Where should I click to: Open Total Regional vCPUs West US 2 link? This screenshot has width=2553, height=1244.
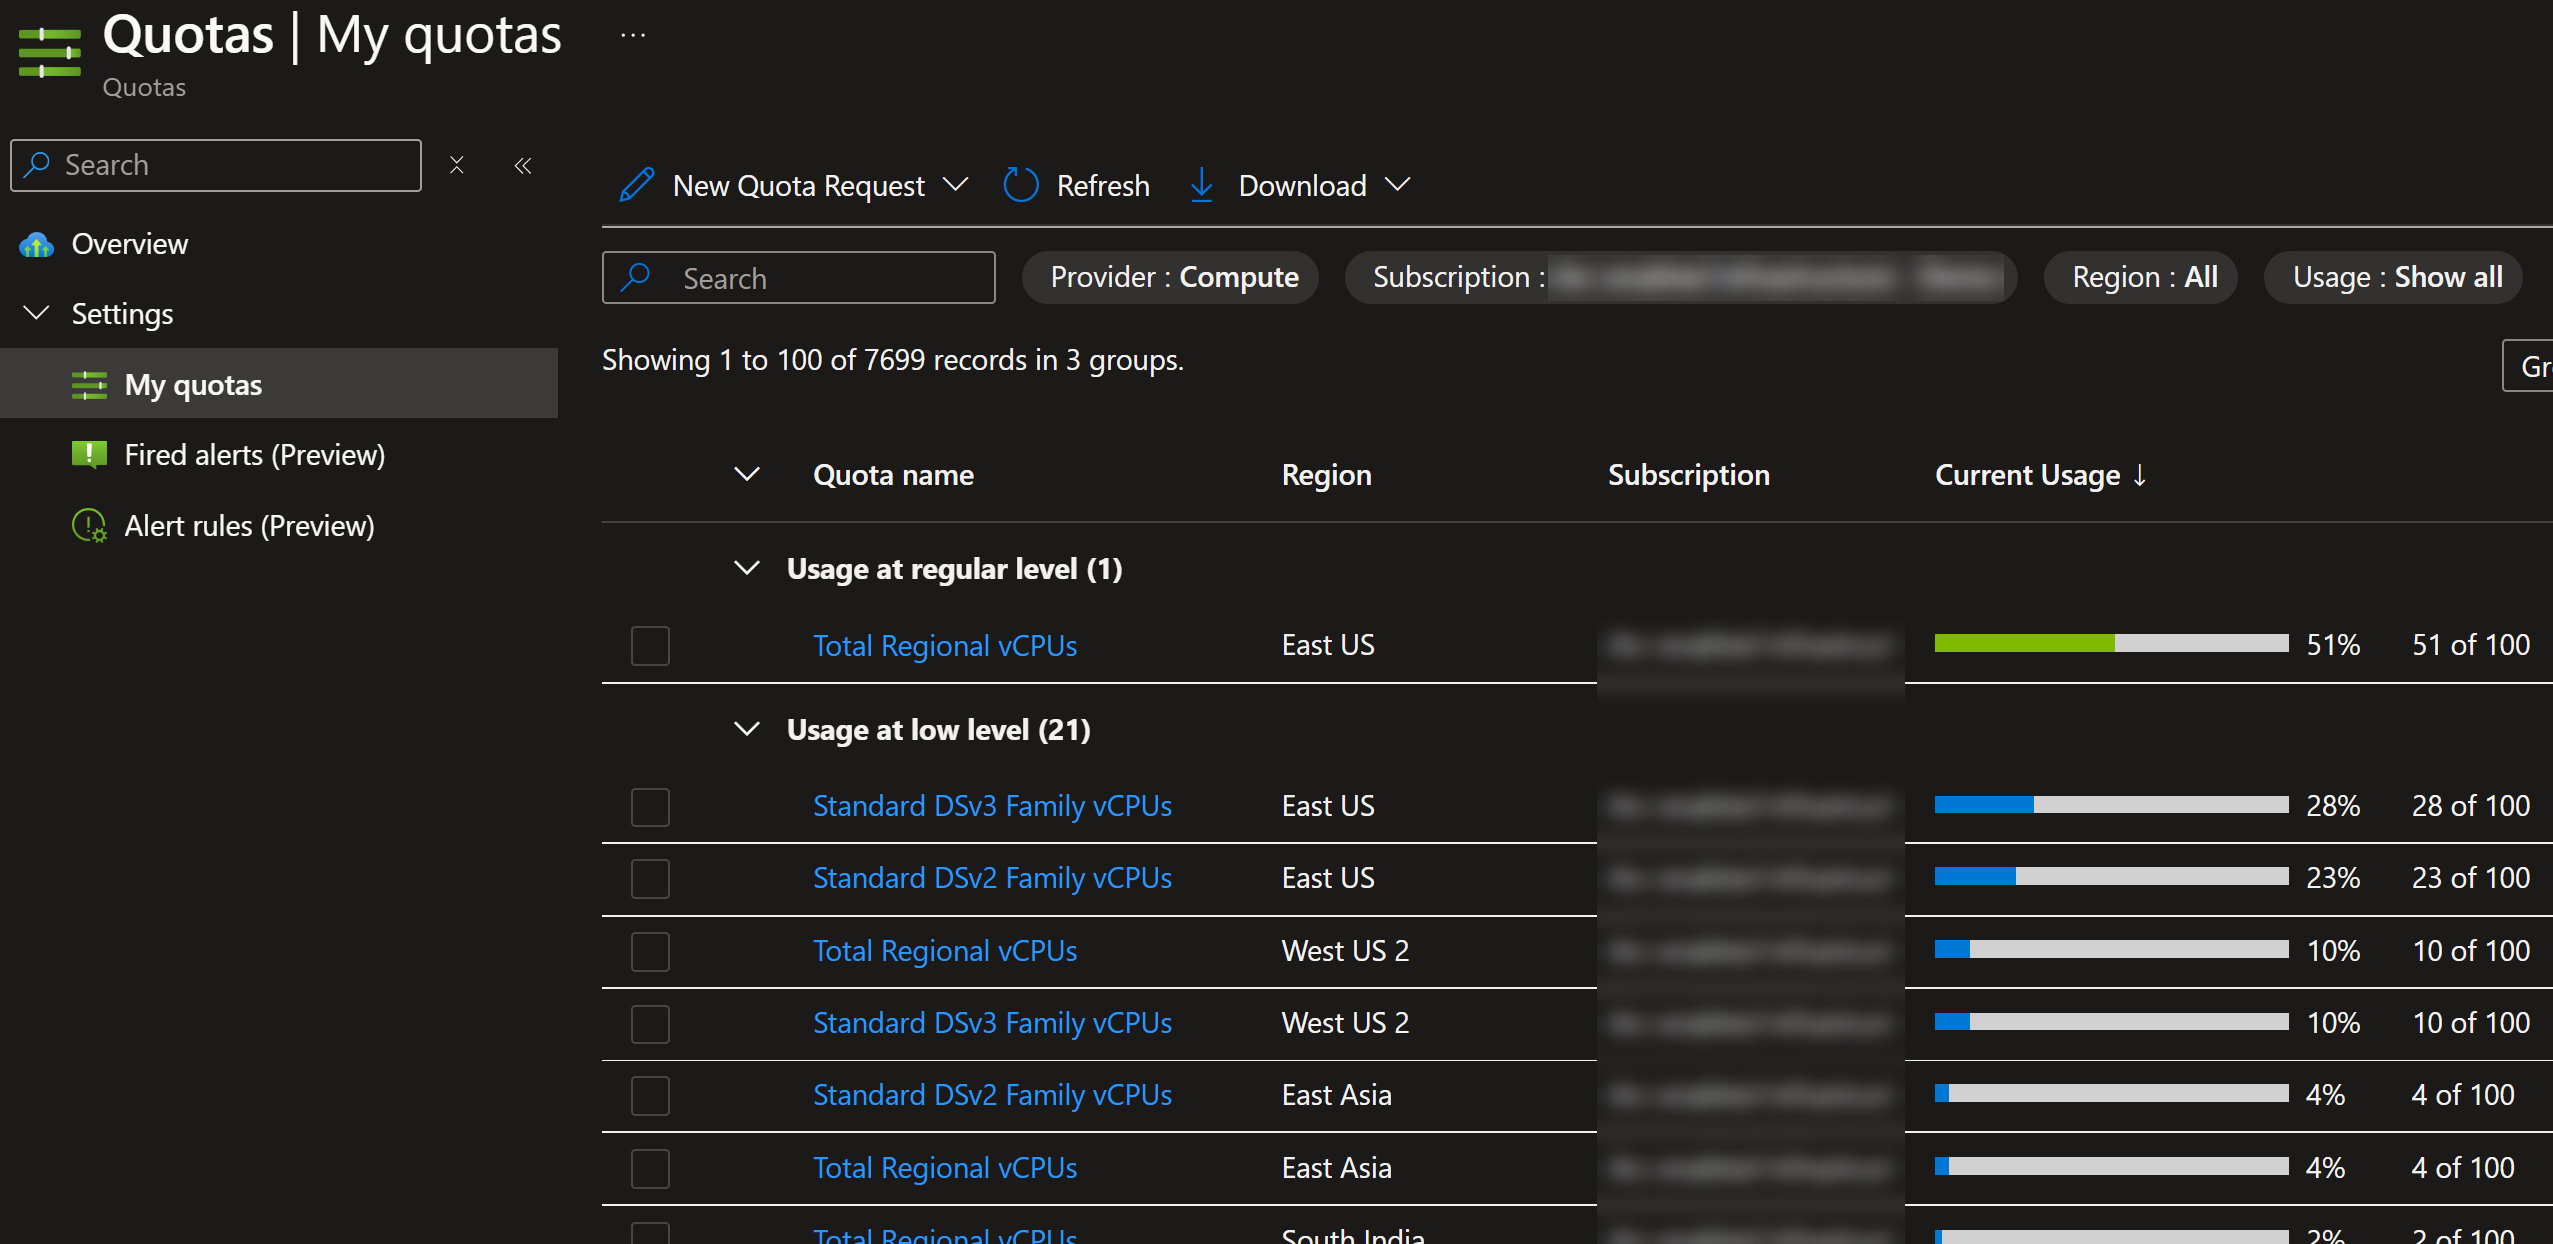[945, 951]
